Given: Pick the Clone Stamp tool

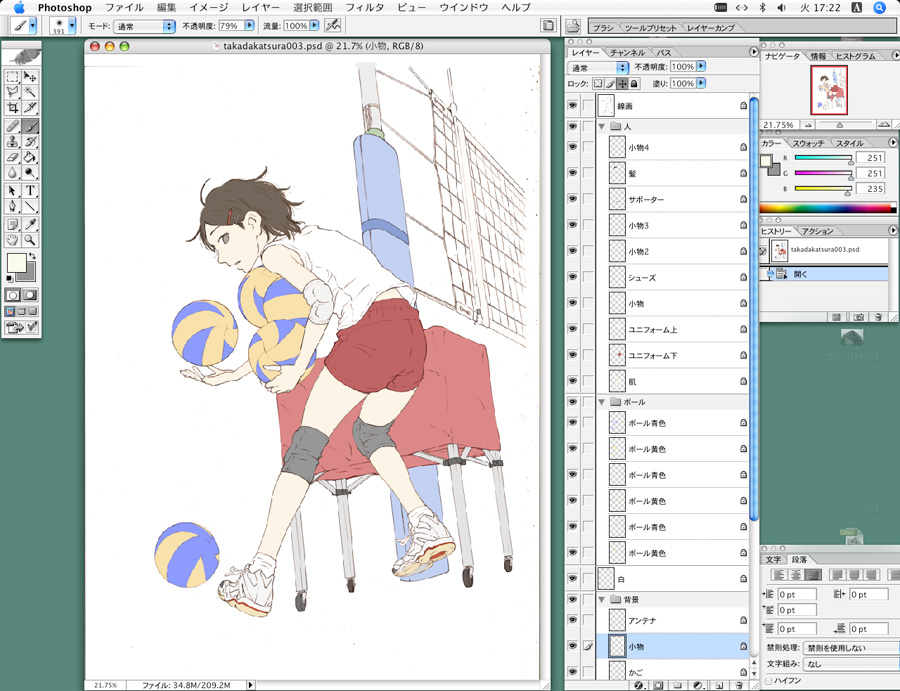Looking at the screenshot, I should [x=13, y=141].
